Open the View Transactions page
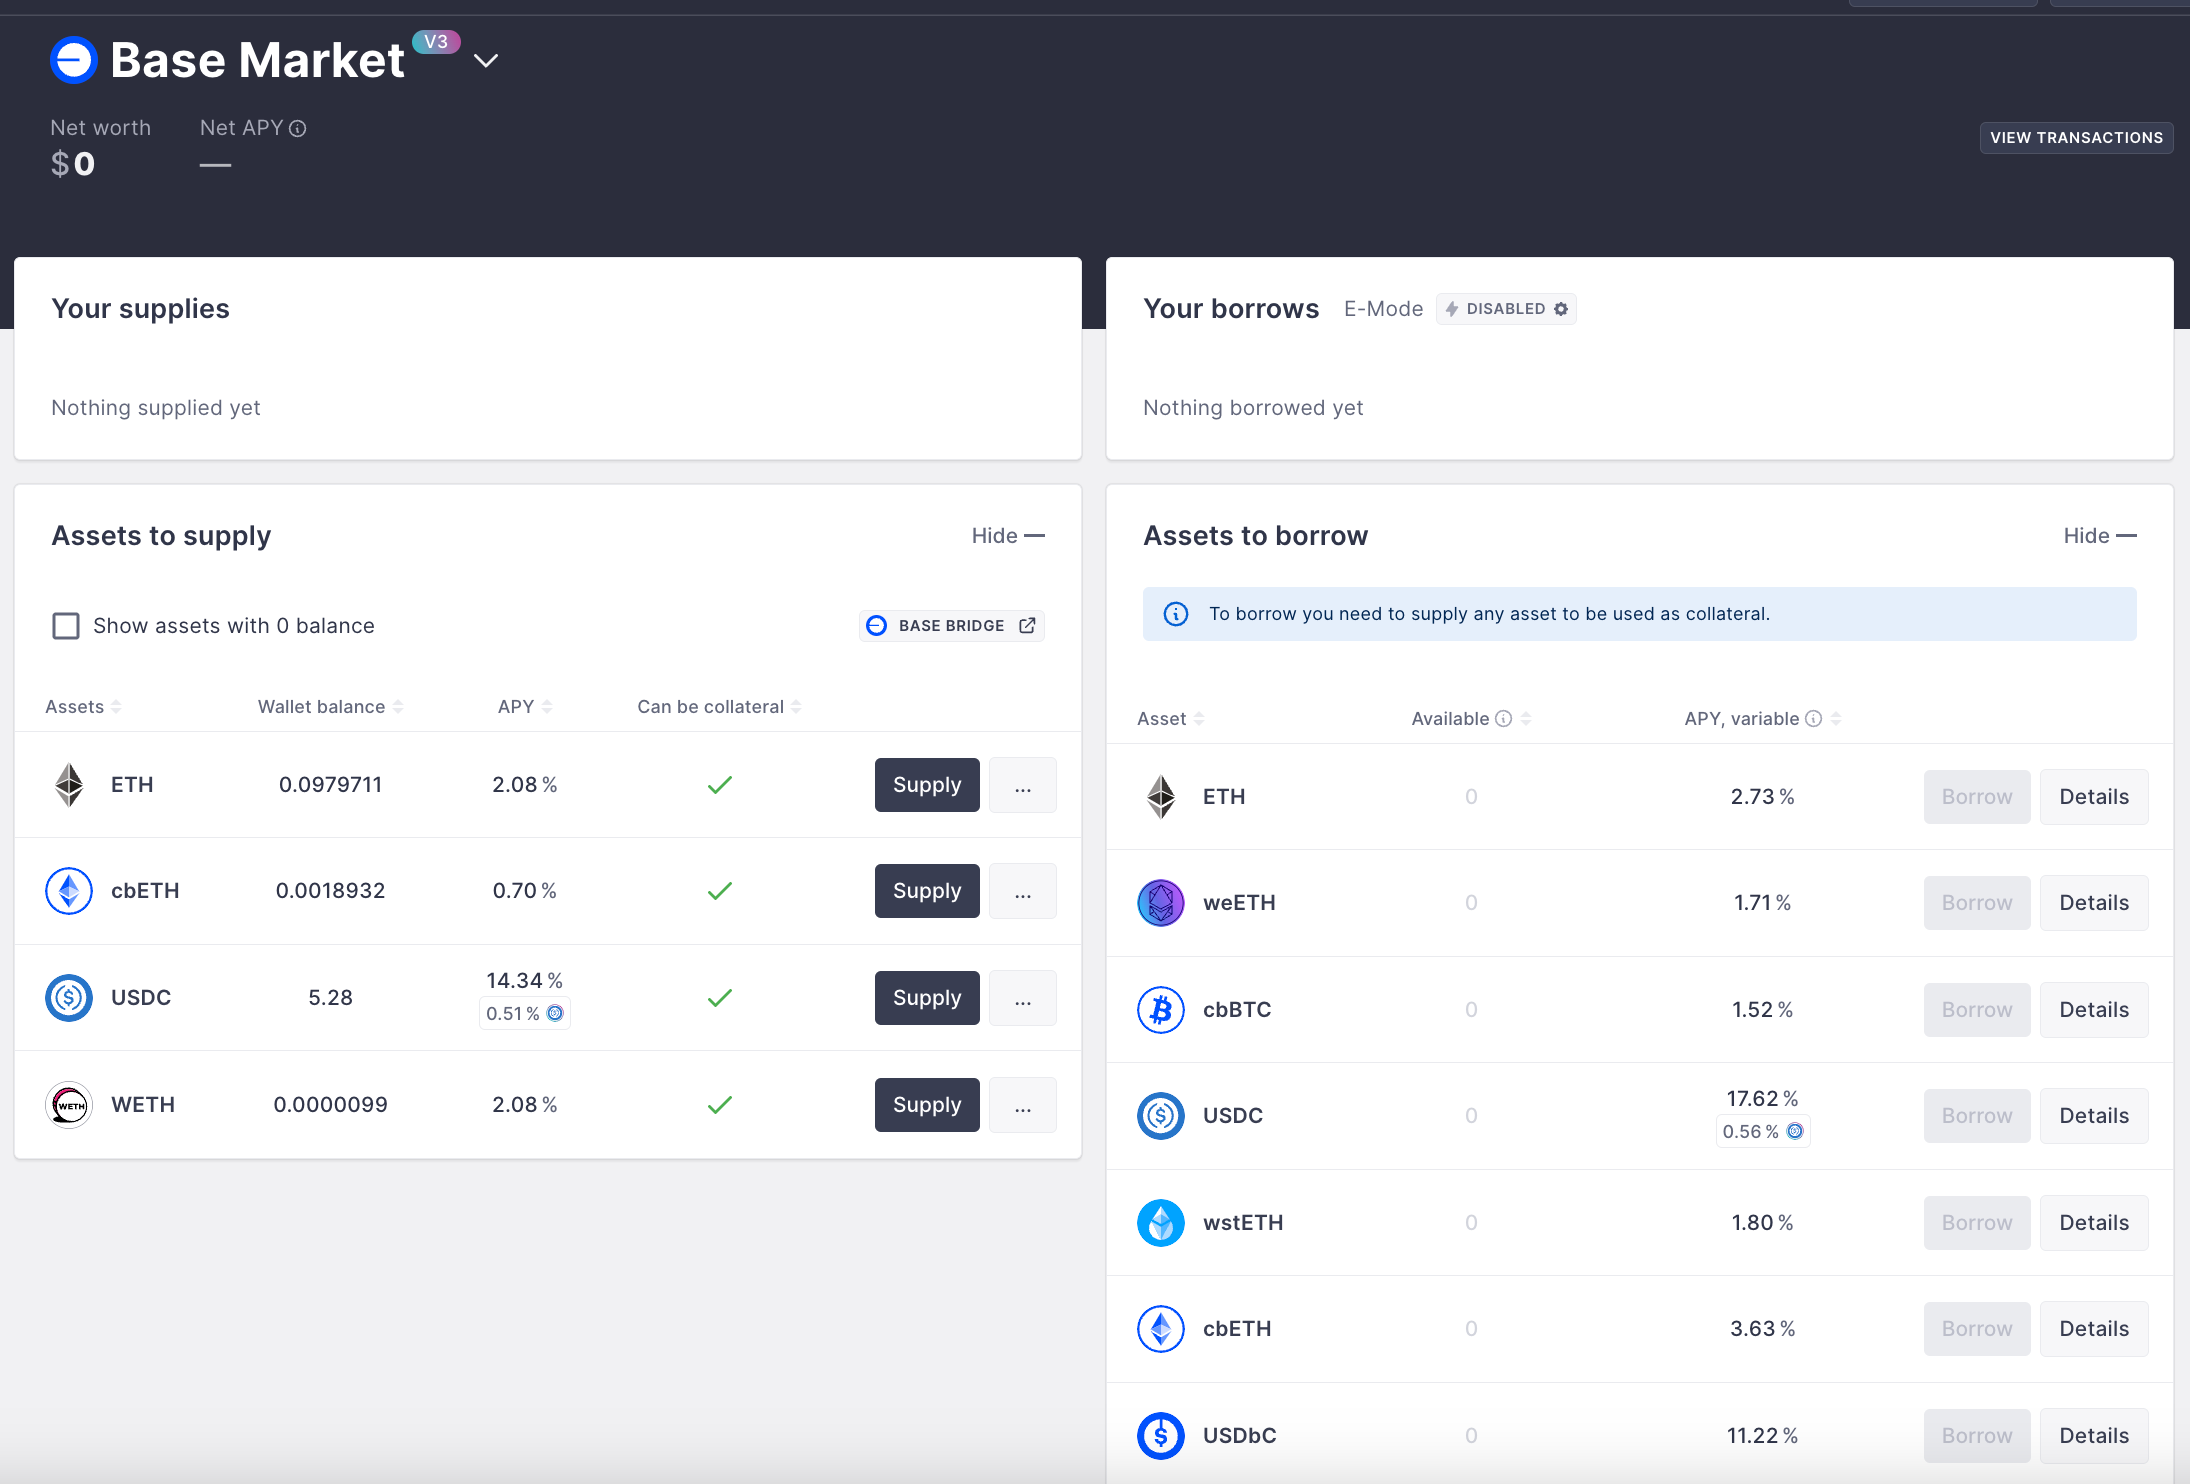Image resolution: width=2190 pixels, height=1484 pixels. [2076, 138]
